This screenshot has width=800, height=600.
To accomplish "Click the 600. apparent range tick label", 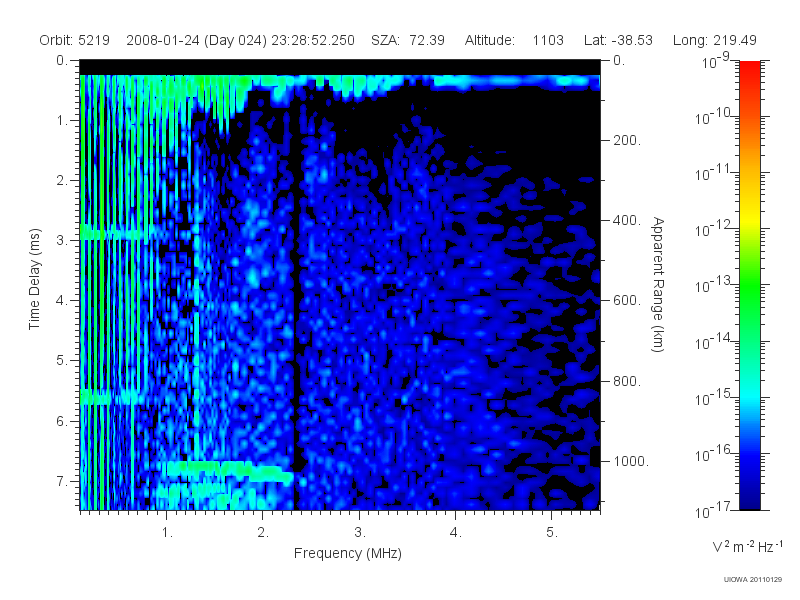I will point(627,301).
